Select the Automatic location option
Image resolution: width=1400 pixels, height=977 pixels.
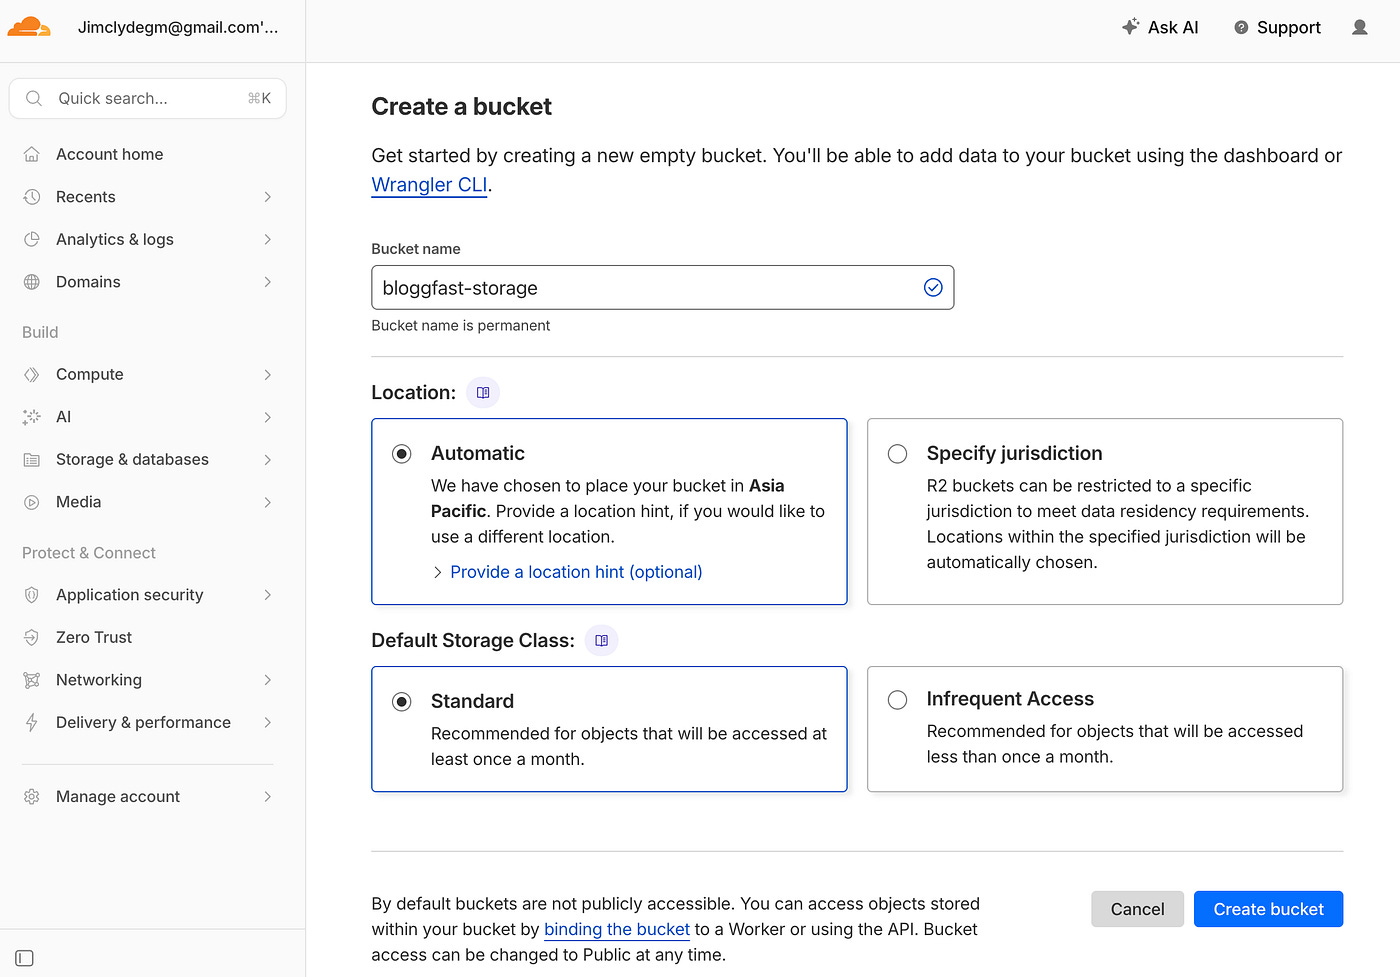tap(401, 453)
